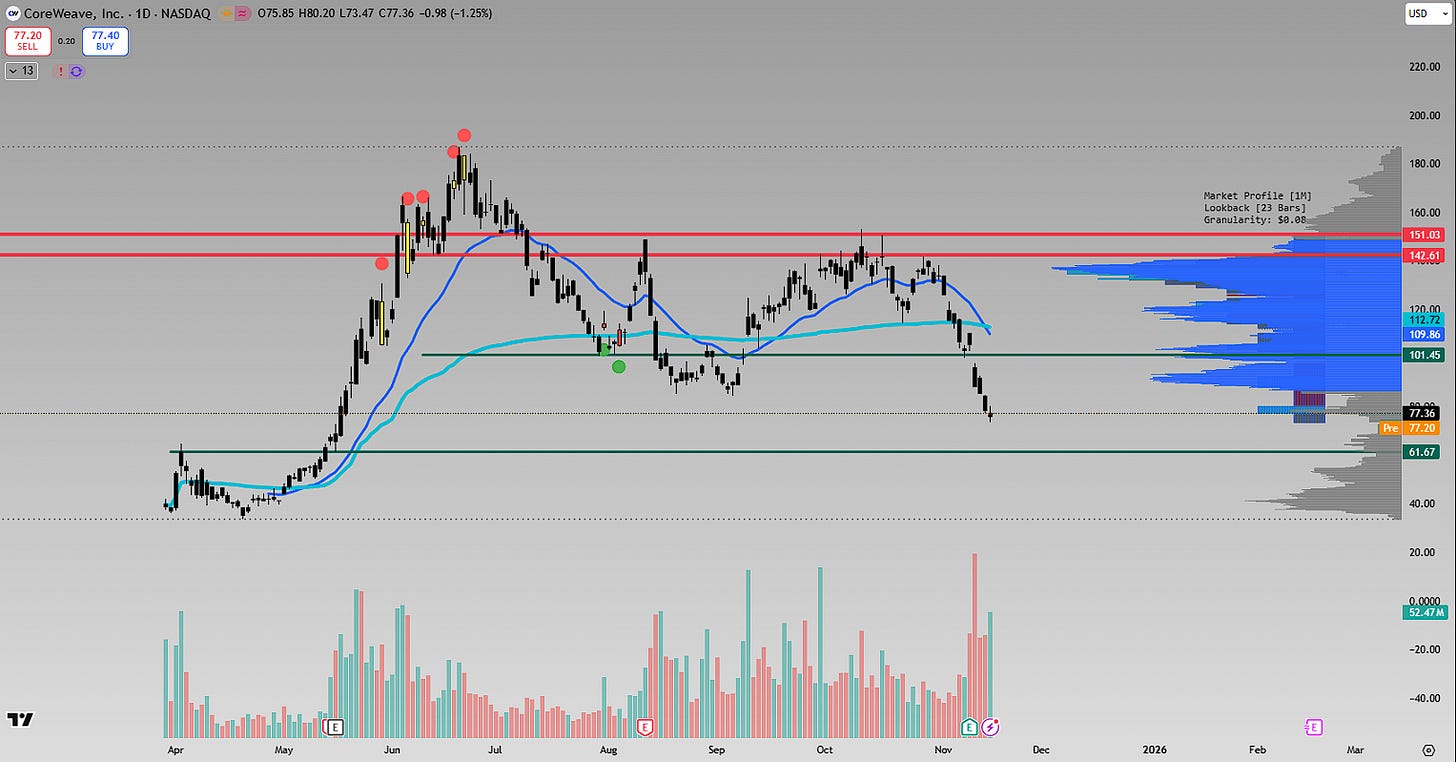Image resolution: width=1456 pixels, height=762 pixels.
Task: Click the Dec label on time axis
Action: [x=1041, y=749]
